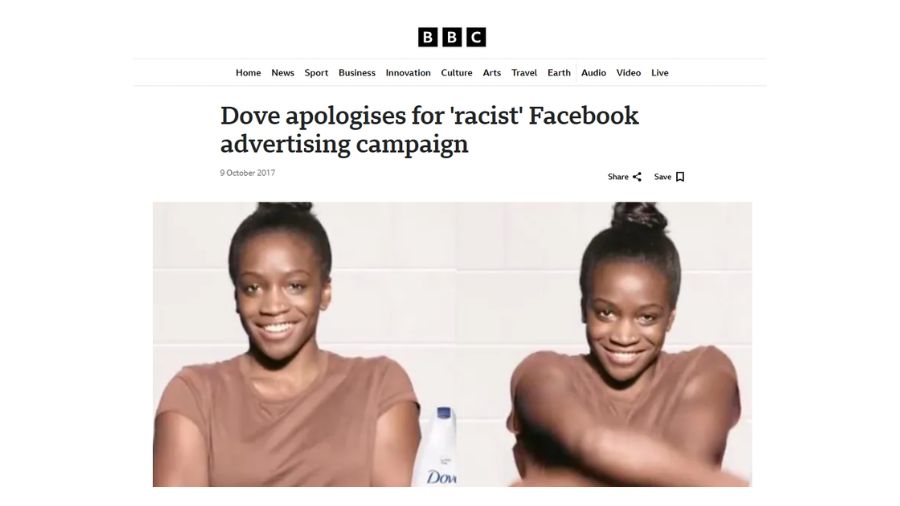This screenshot has height=506, width=900.
Task: Go to the Travel section
Action: coord(524,73)
